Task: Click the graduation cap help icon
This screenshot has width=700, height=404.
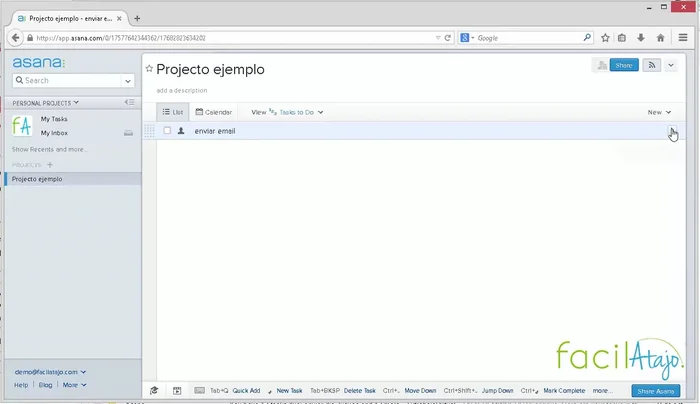Action: pyautogui.click(x=154, y=391)
